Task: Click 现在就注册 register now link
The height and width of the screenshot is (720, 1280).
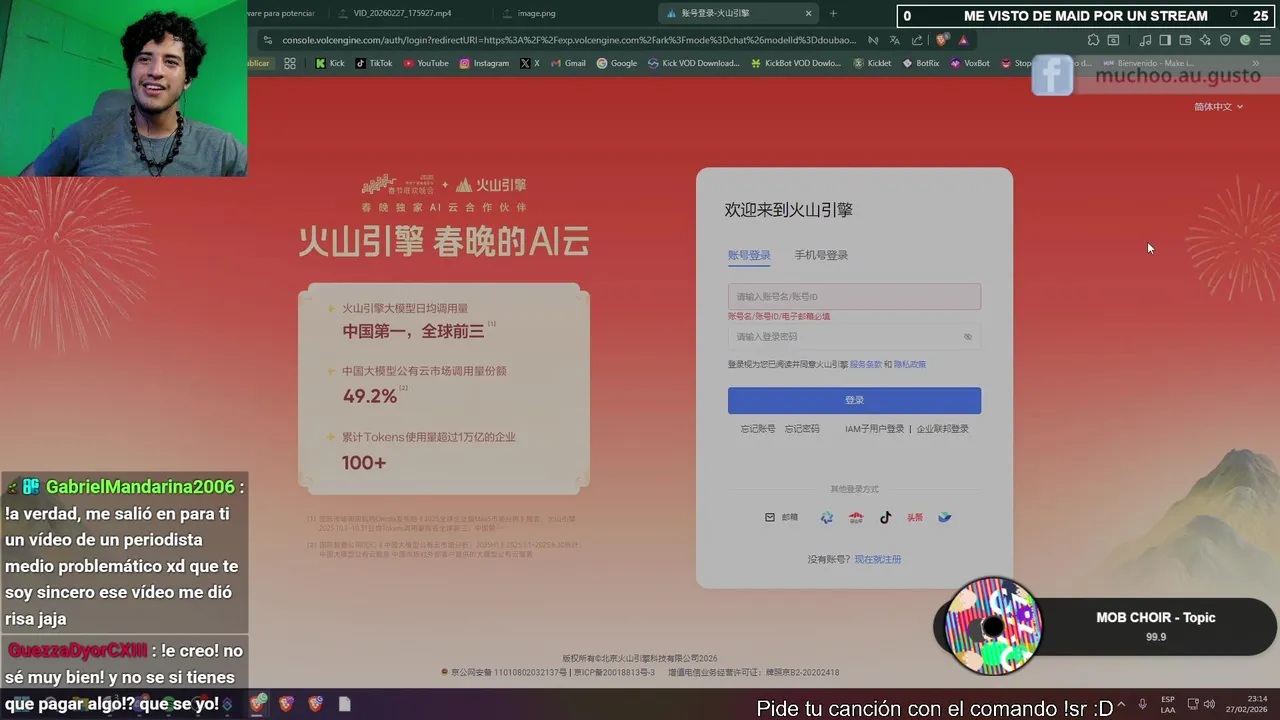Action: click(x=878, y=559)
